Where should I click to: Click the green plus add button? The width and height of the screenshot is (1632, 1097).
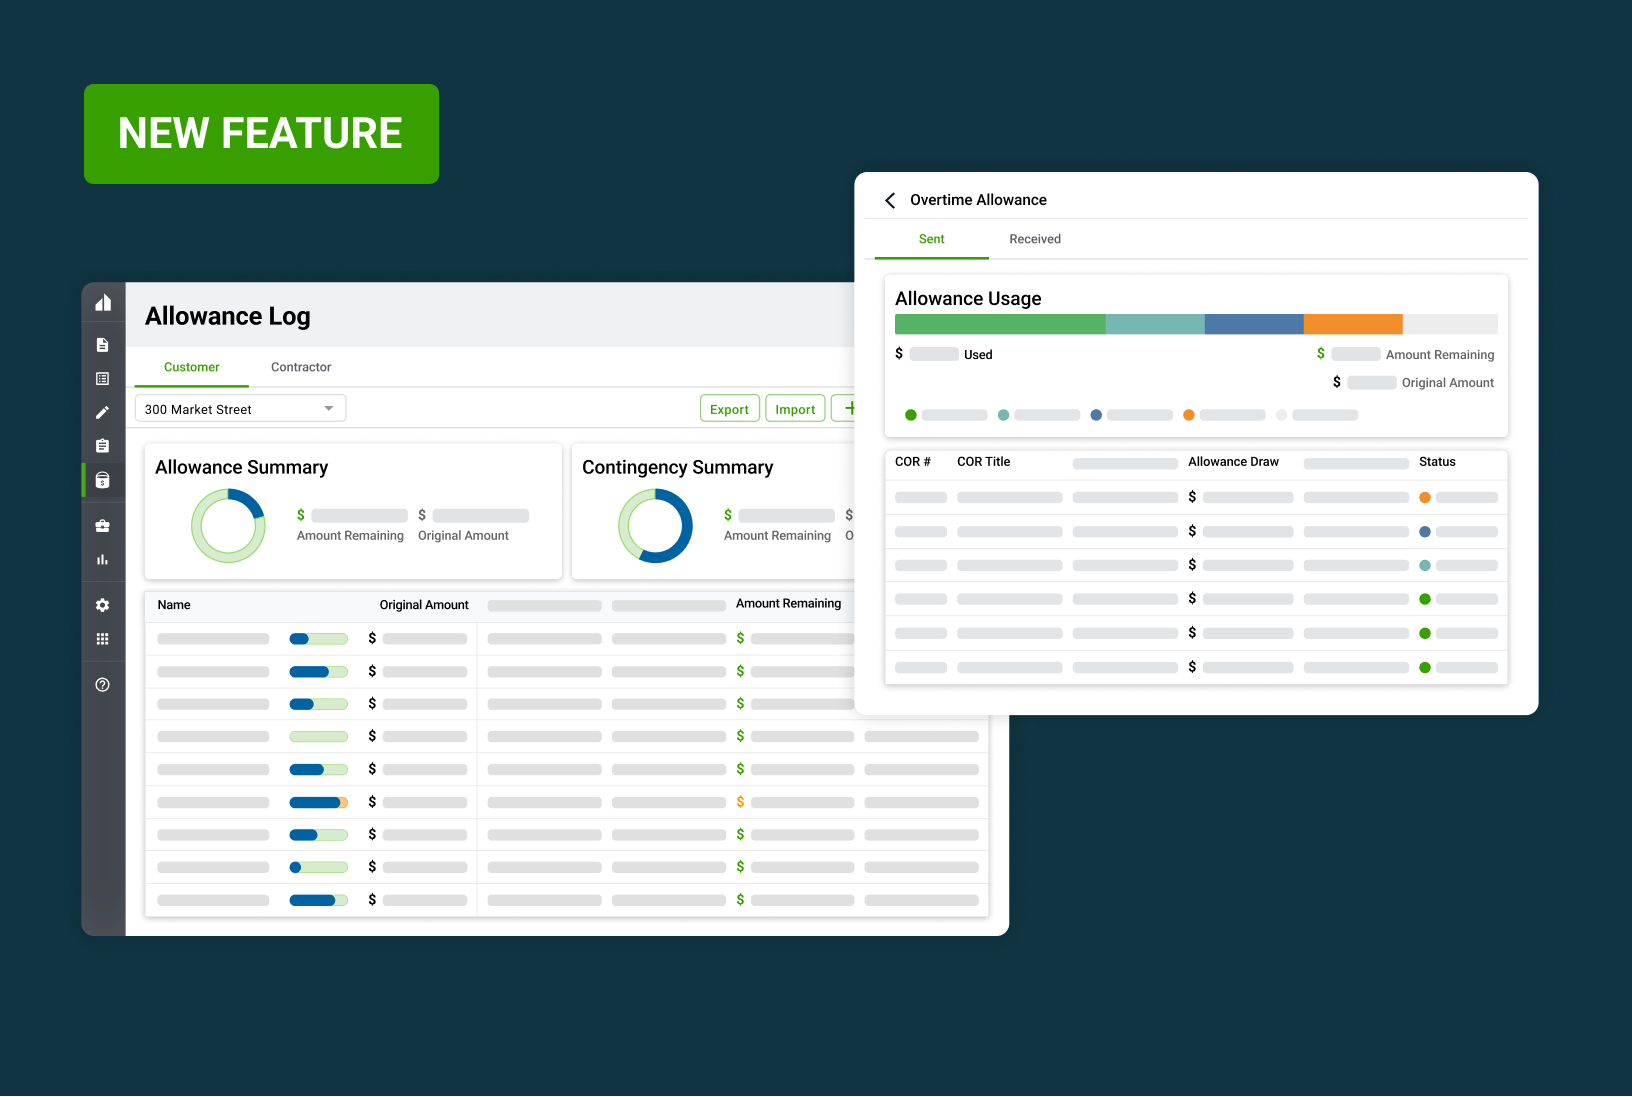click(848, 408)
